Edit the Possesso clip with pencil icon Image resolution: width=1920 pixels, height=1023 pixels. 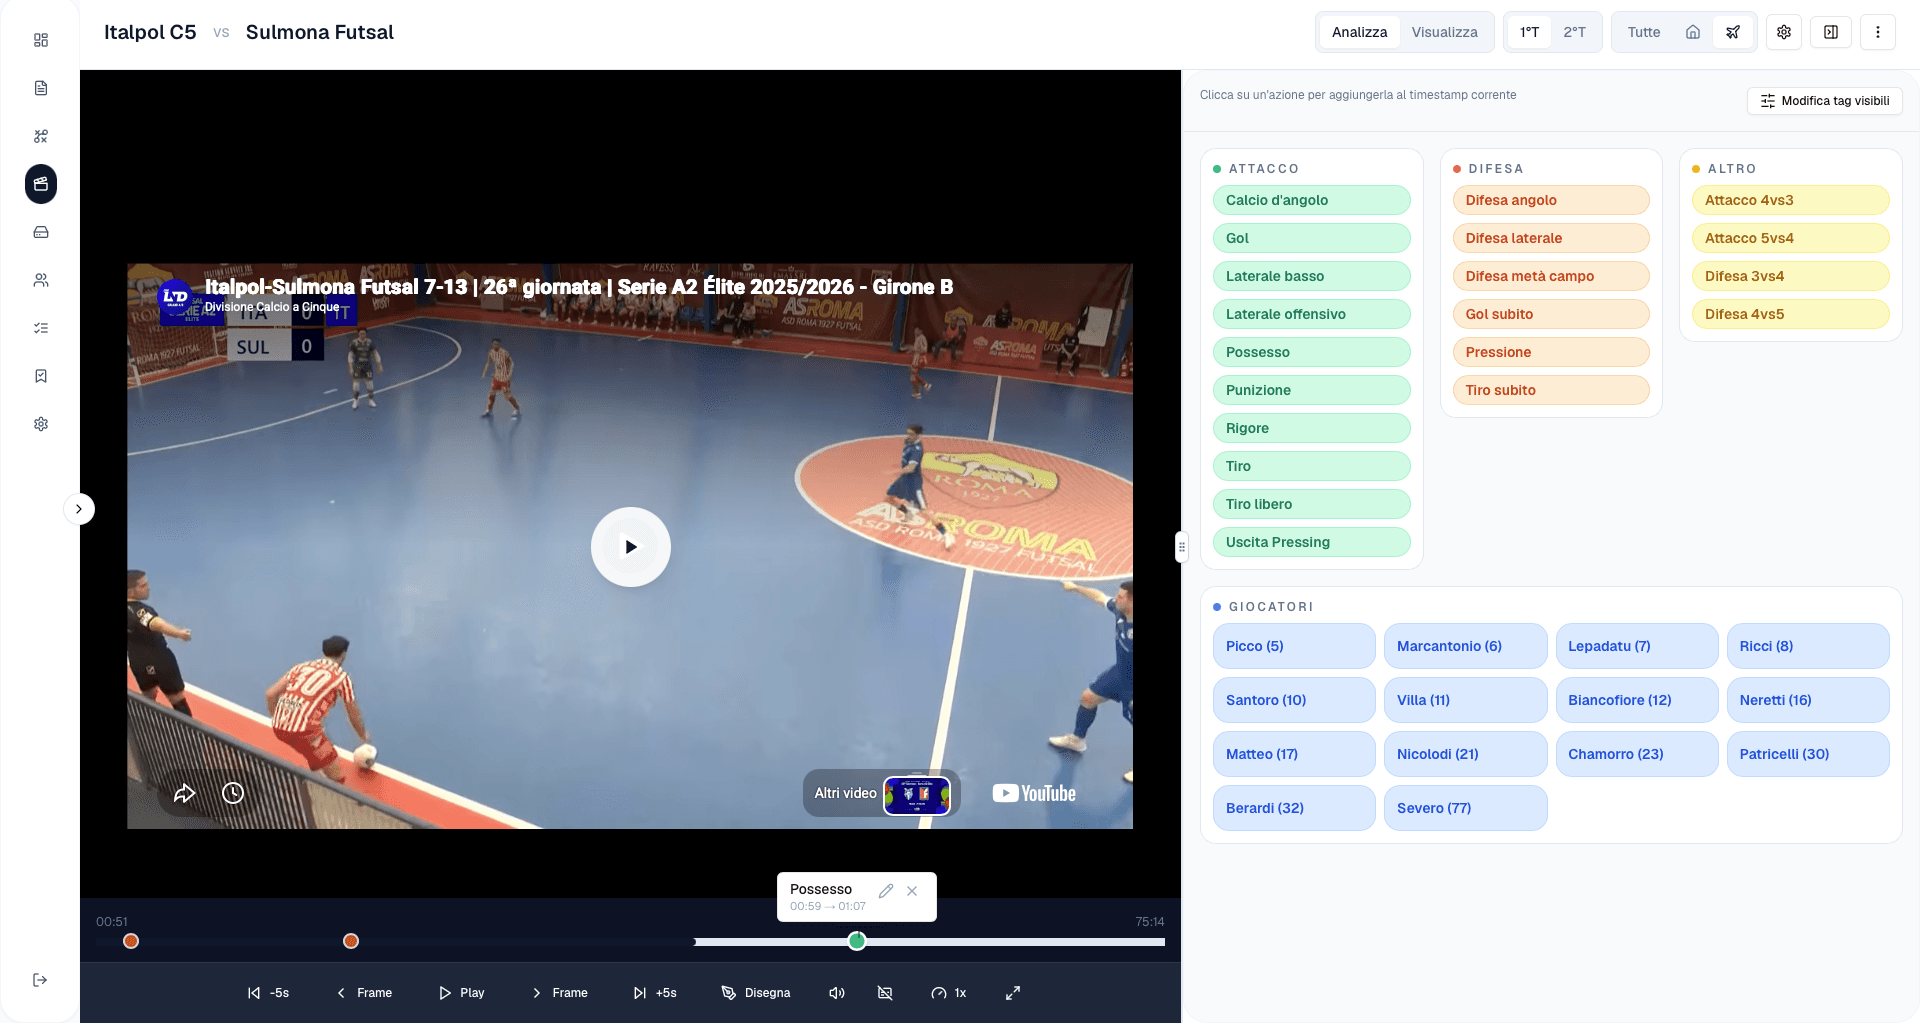(x=886, y=891)
